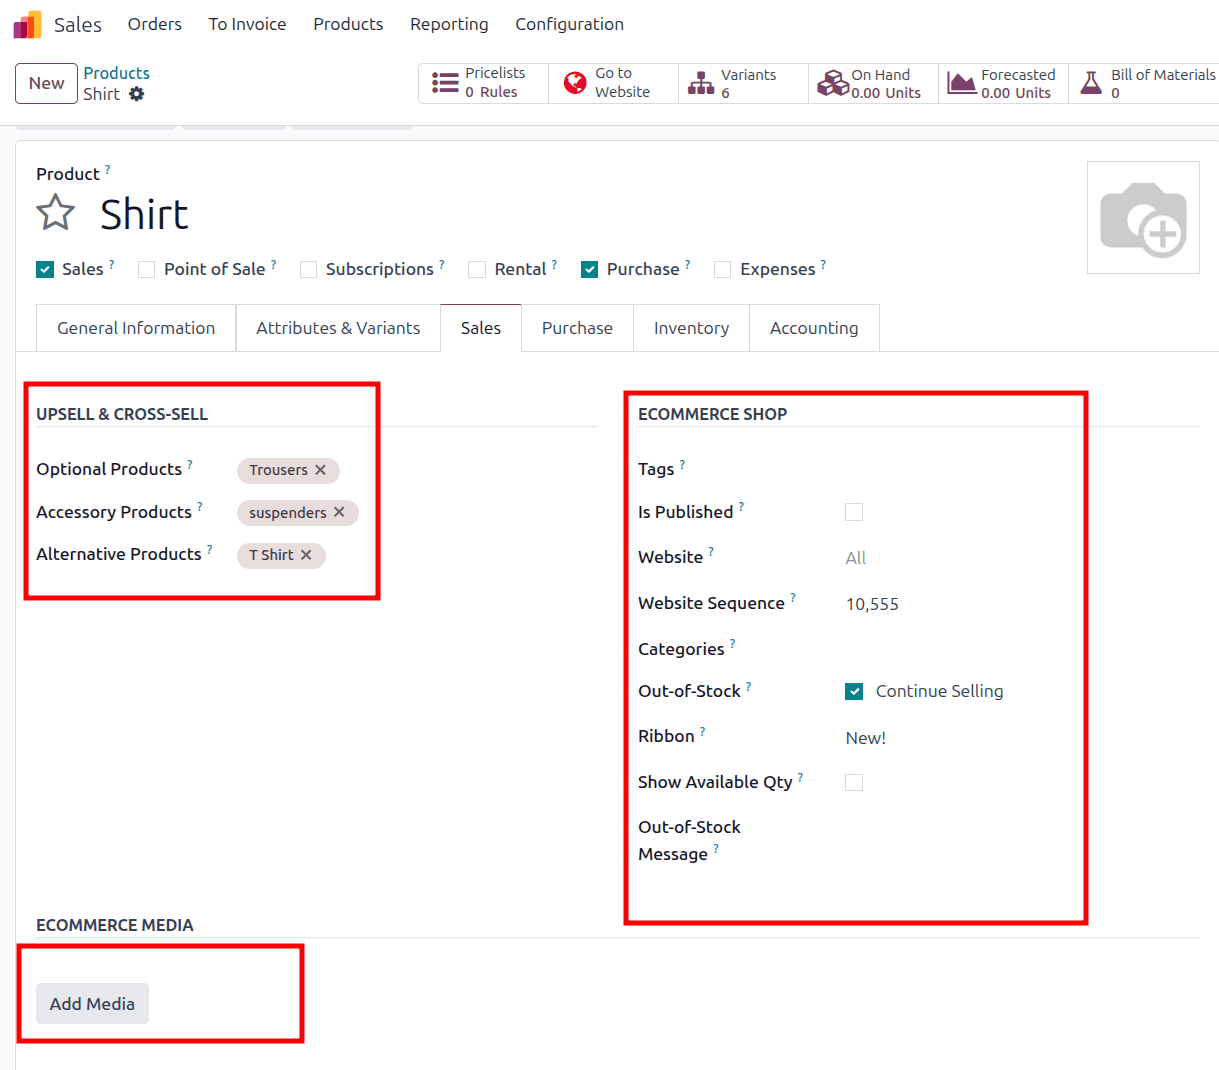1219x1070 pixels.
Task: Remove the T Shirt alternative product tag
Action: (x=306, y=555)
